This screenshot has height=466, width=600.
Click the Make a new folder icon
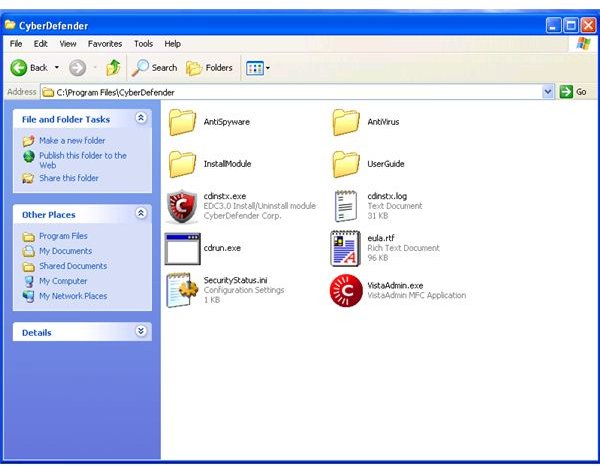tap(28, 141)
